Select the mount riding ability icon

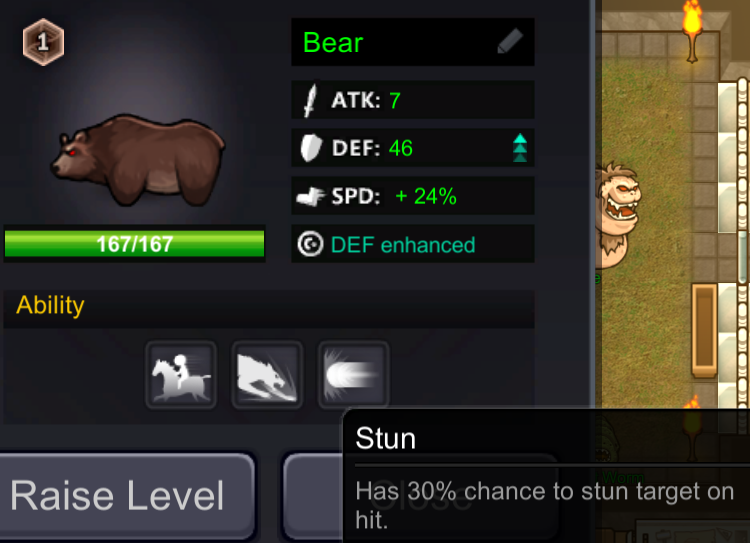pos(181,375)
